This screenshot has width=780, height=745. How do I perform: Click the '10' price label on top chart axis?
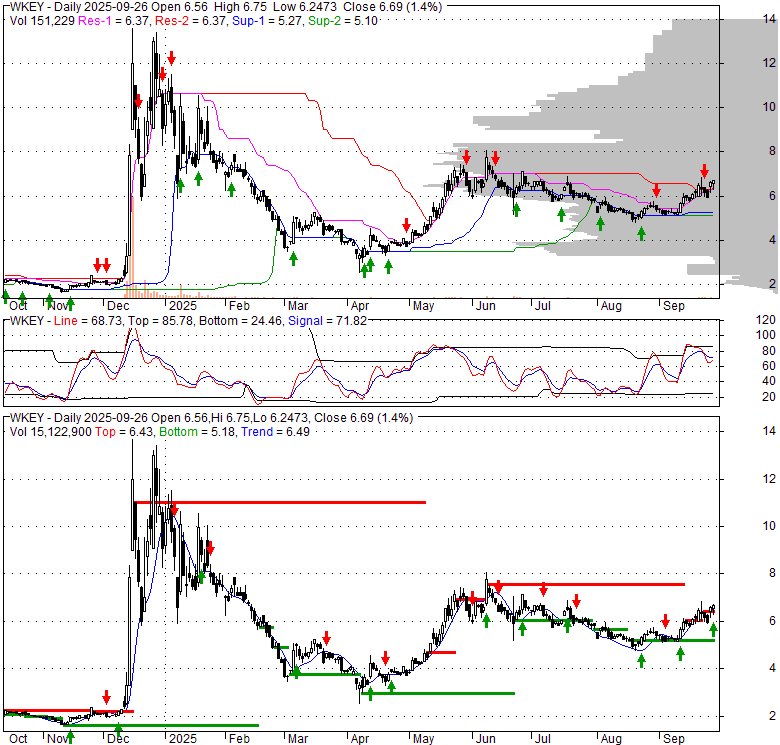(769, 107)
